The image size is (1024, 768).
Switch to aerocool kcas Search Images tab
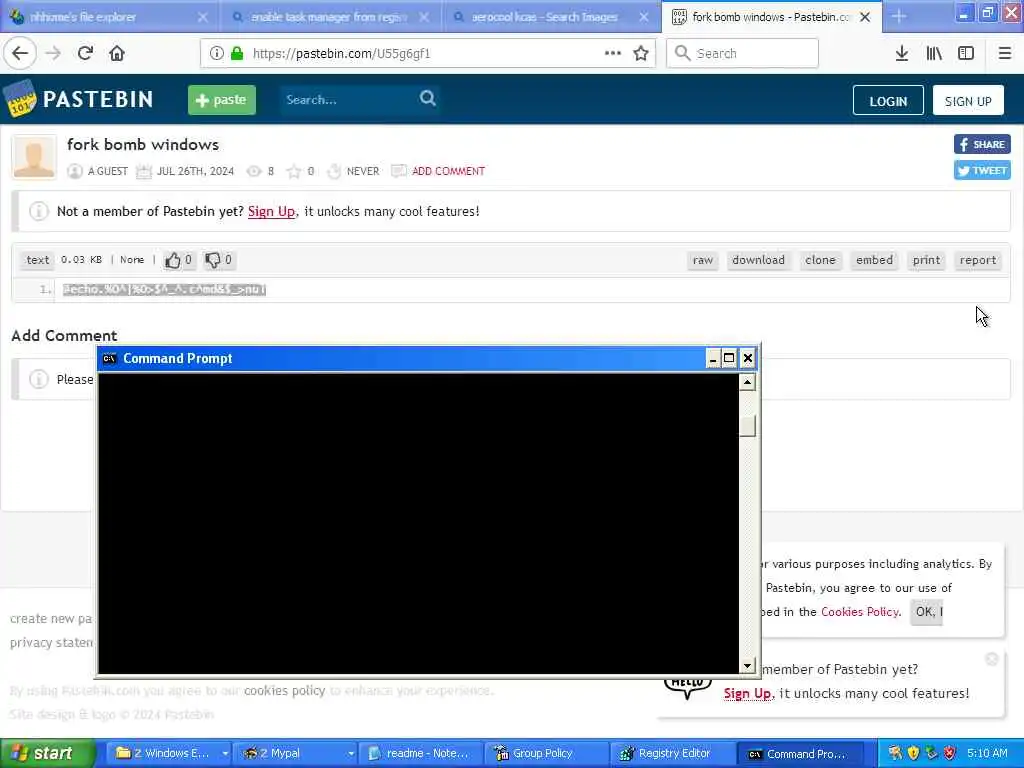[x=551, y=17]
